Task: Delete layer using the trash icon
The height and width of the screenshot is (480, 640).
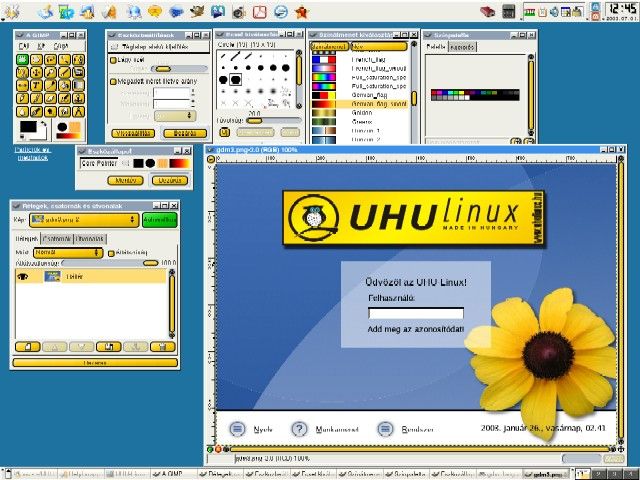Action: (161, 347)
